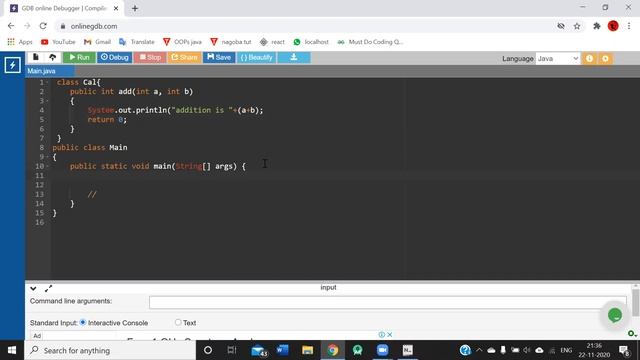Click the tracking blocked eye icon

point(561,26)
